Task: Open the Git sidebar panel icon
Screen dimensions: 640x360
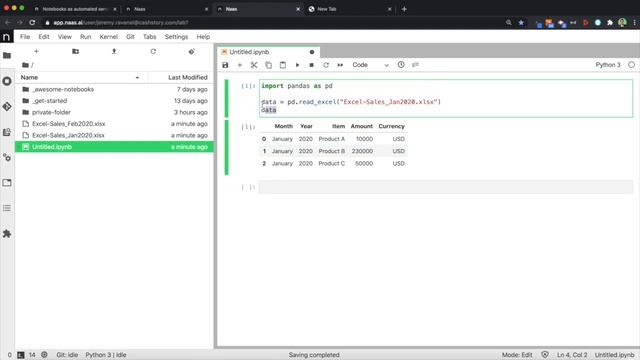Action: pos(7,107)
